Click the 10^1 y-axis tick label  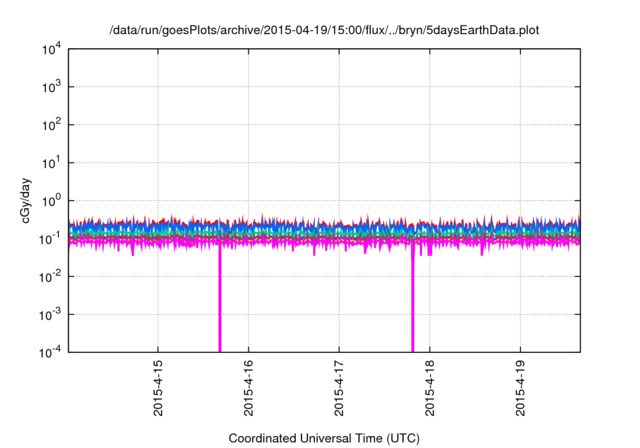point(52,163)
